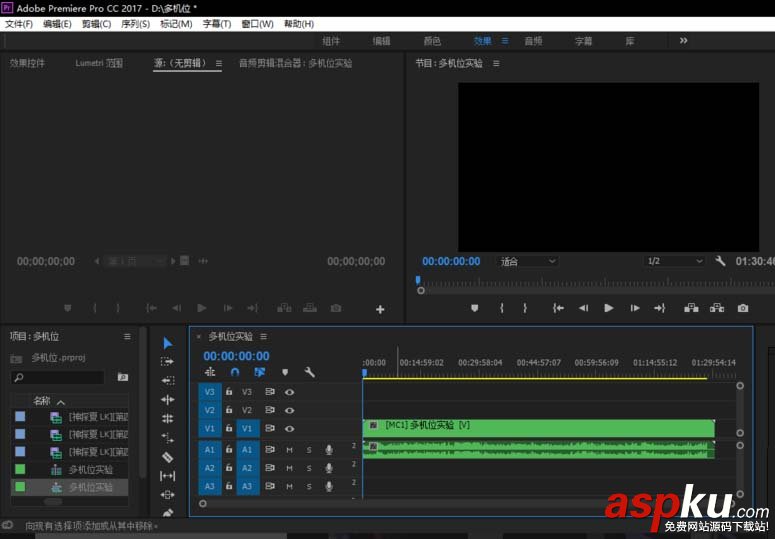Open the 序列(S) menu
This screenshot has width=775, height=539.
click(135, 24)
